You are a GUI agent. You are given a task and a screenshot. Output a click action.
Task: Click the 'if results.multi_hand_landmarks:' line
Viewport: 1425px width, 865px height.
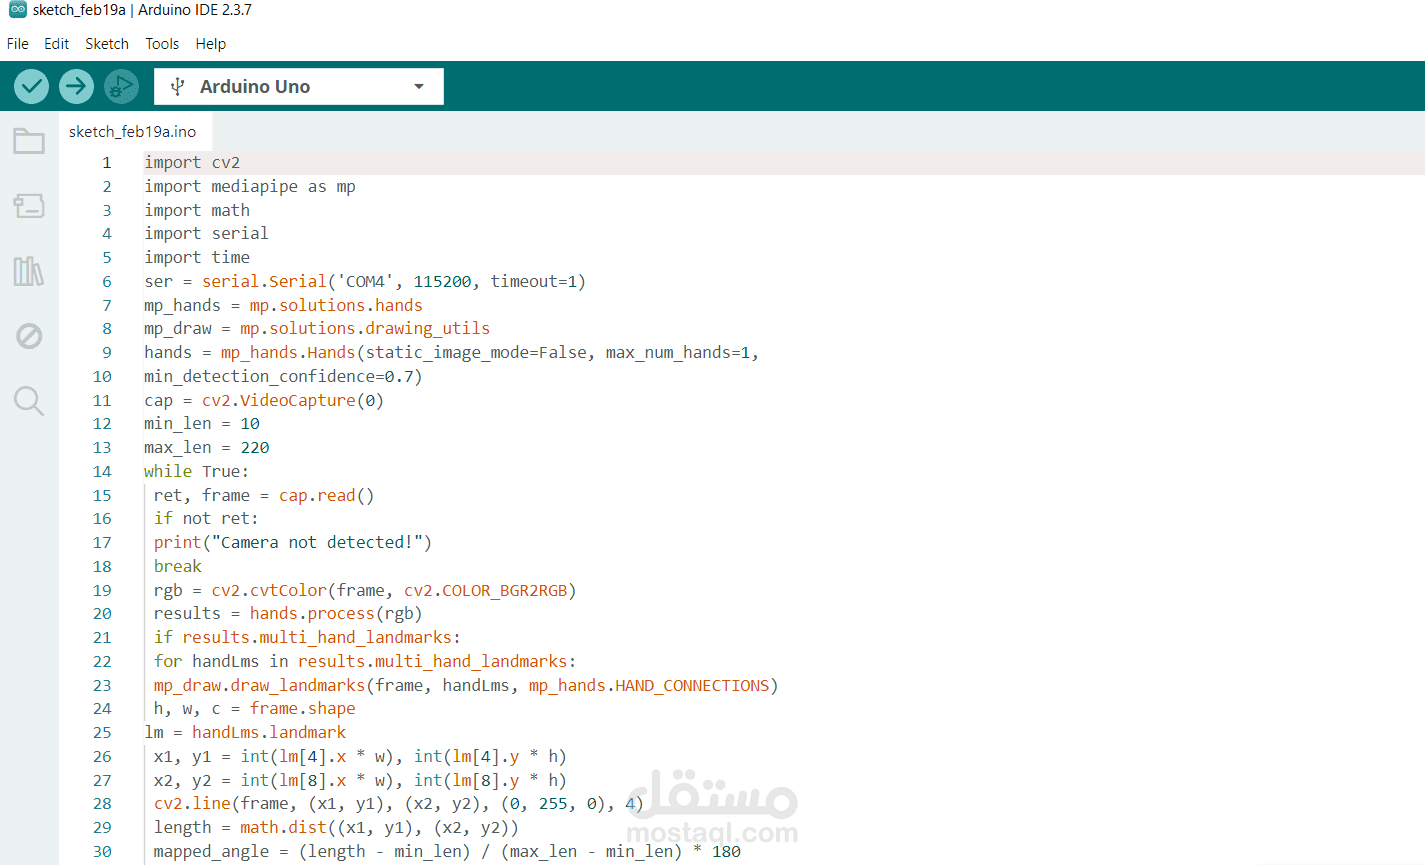(307, 638)
